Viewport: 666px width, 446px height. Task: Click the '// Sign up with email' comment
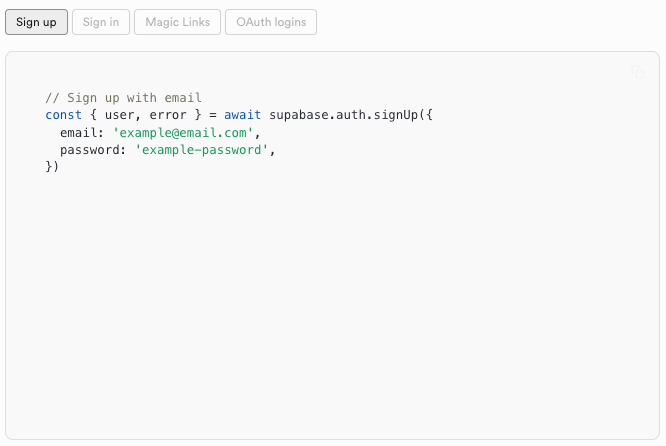(x=124, y=98)
